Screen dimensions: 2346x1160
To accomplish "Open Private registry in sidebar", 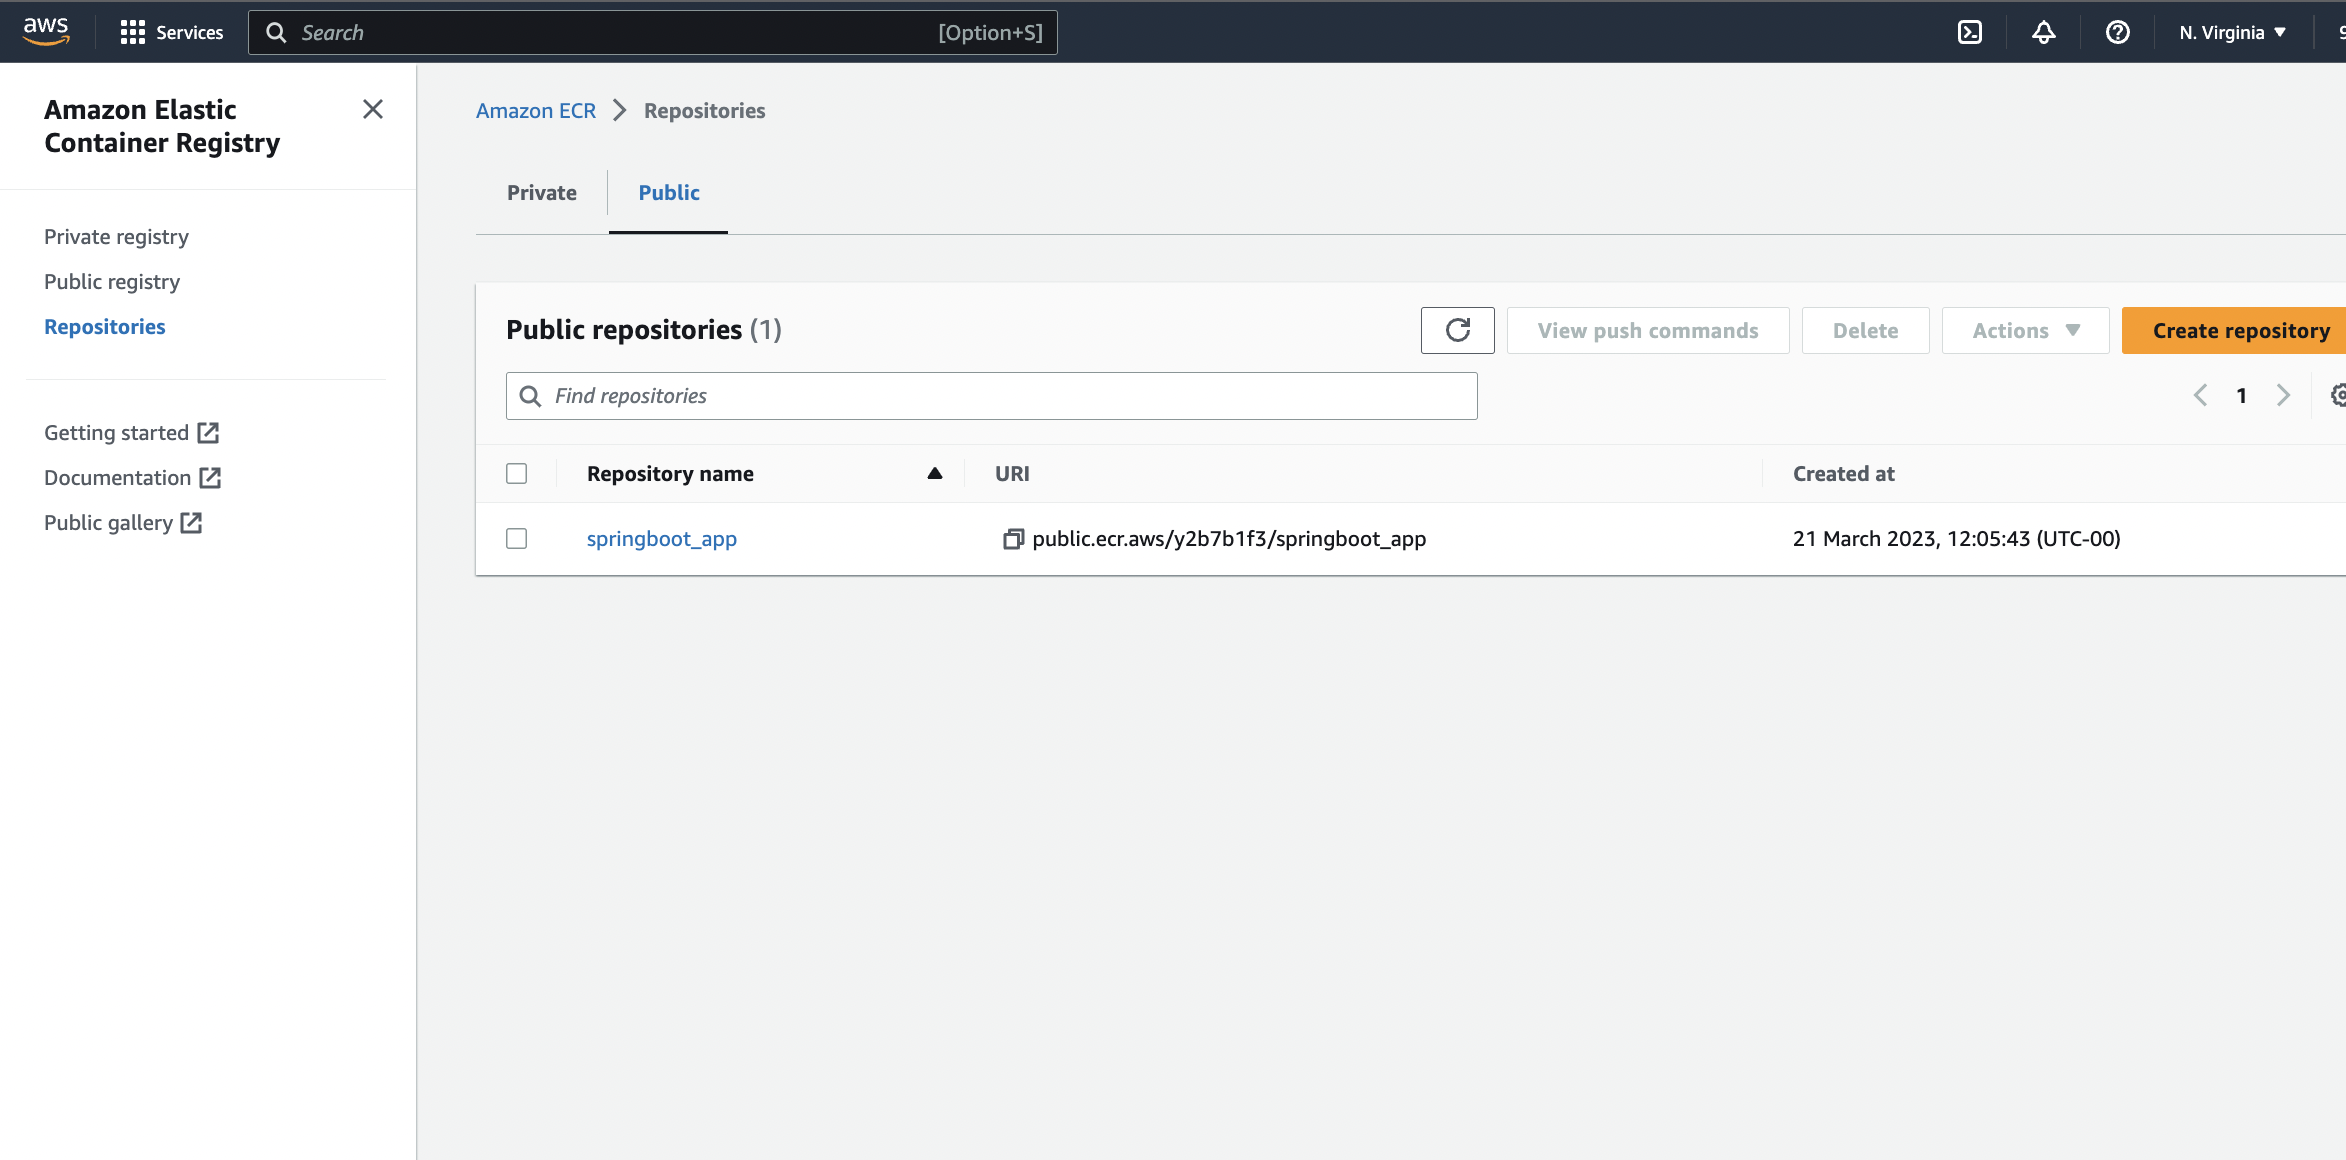I will [116, 237].
